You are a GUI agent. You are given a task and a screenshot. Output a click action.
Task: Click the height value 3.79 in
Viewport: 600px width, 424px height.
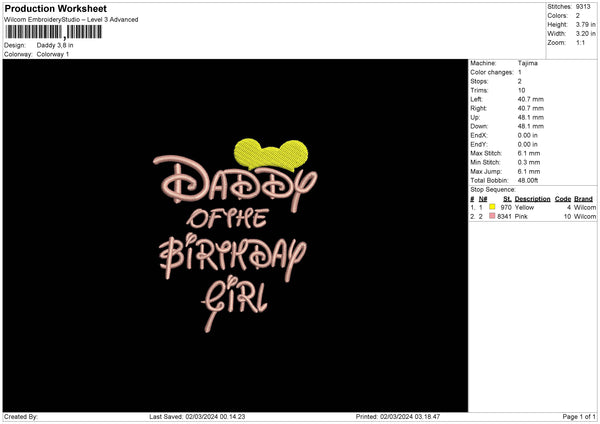click(x=585, y=24)
